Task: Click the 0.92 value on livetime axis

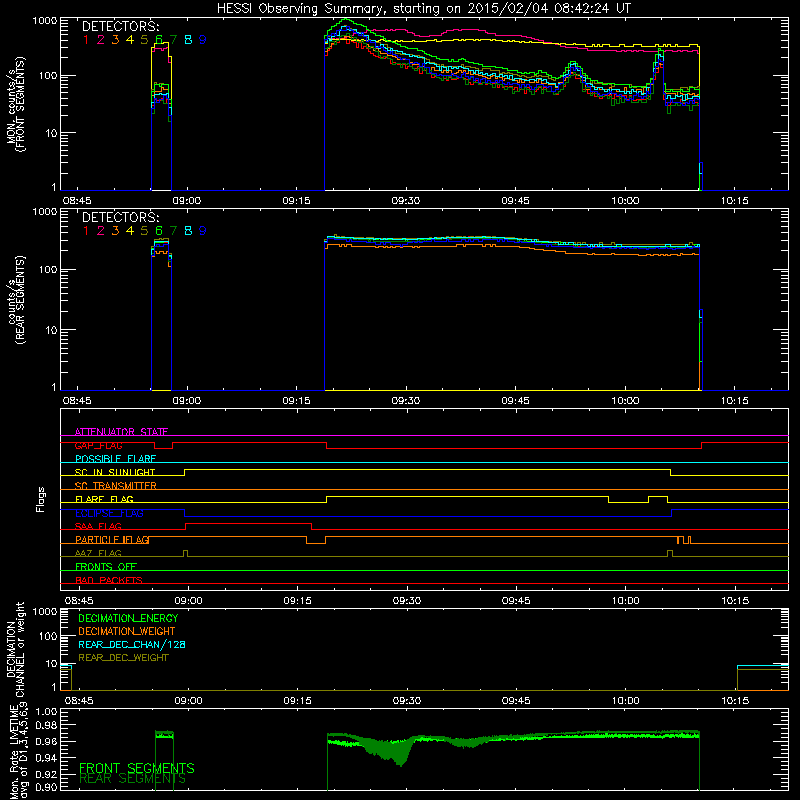Action: click(46, 772)
